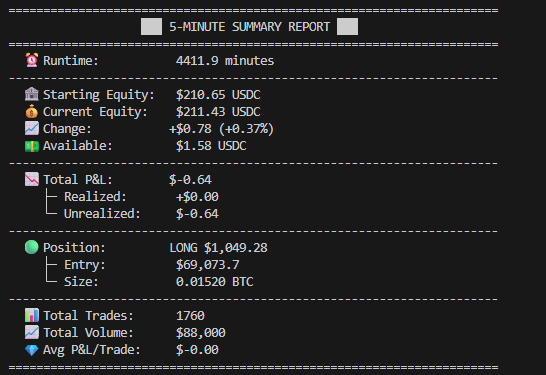546x375 pixels.
Task: Click the 'Realized:' label
Action: (95, 197)
